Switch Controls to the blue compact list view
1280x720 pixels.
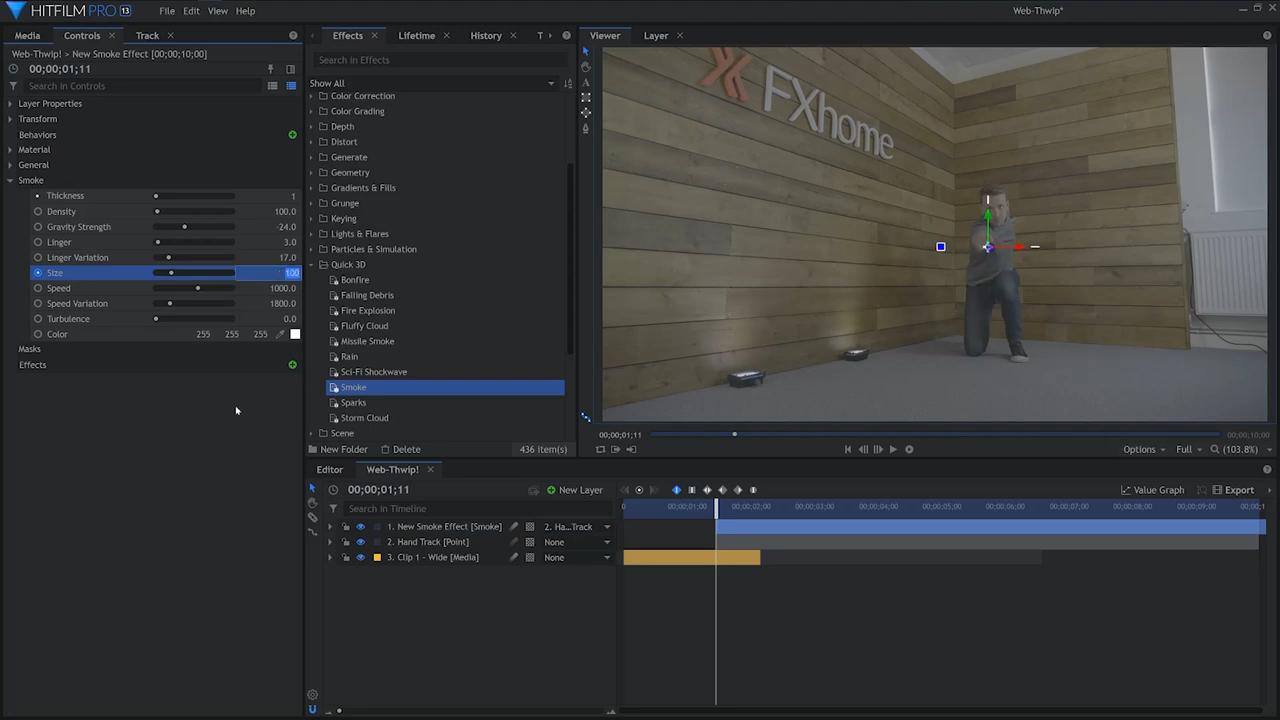click(x=291, y=86)
